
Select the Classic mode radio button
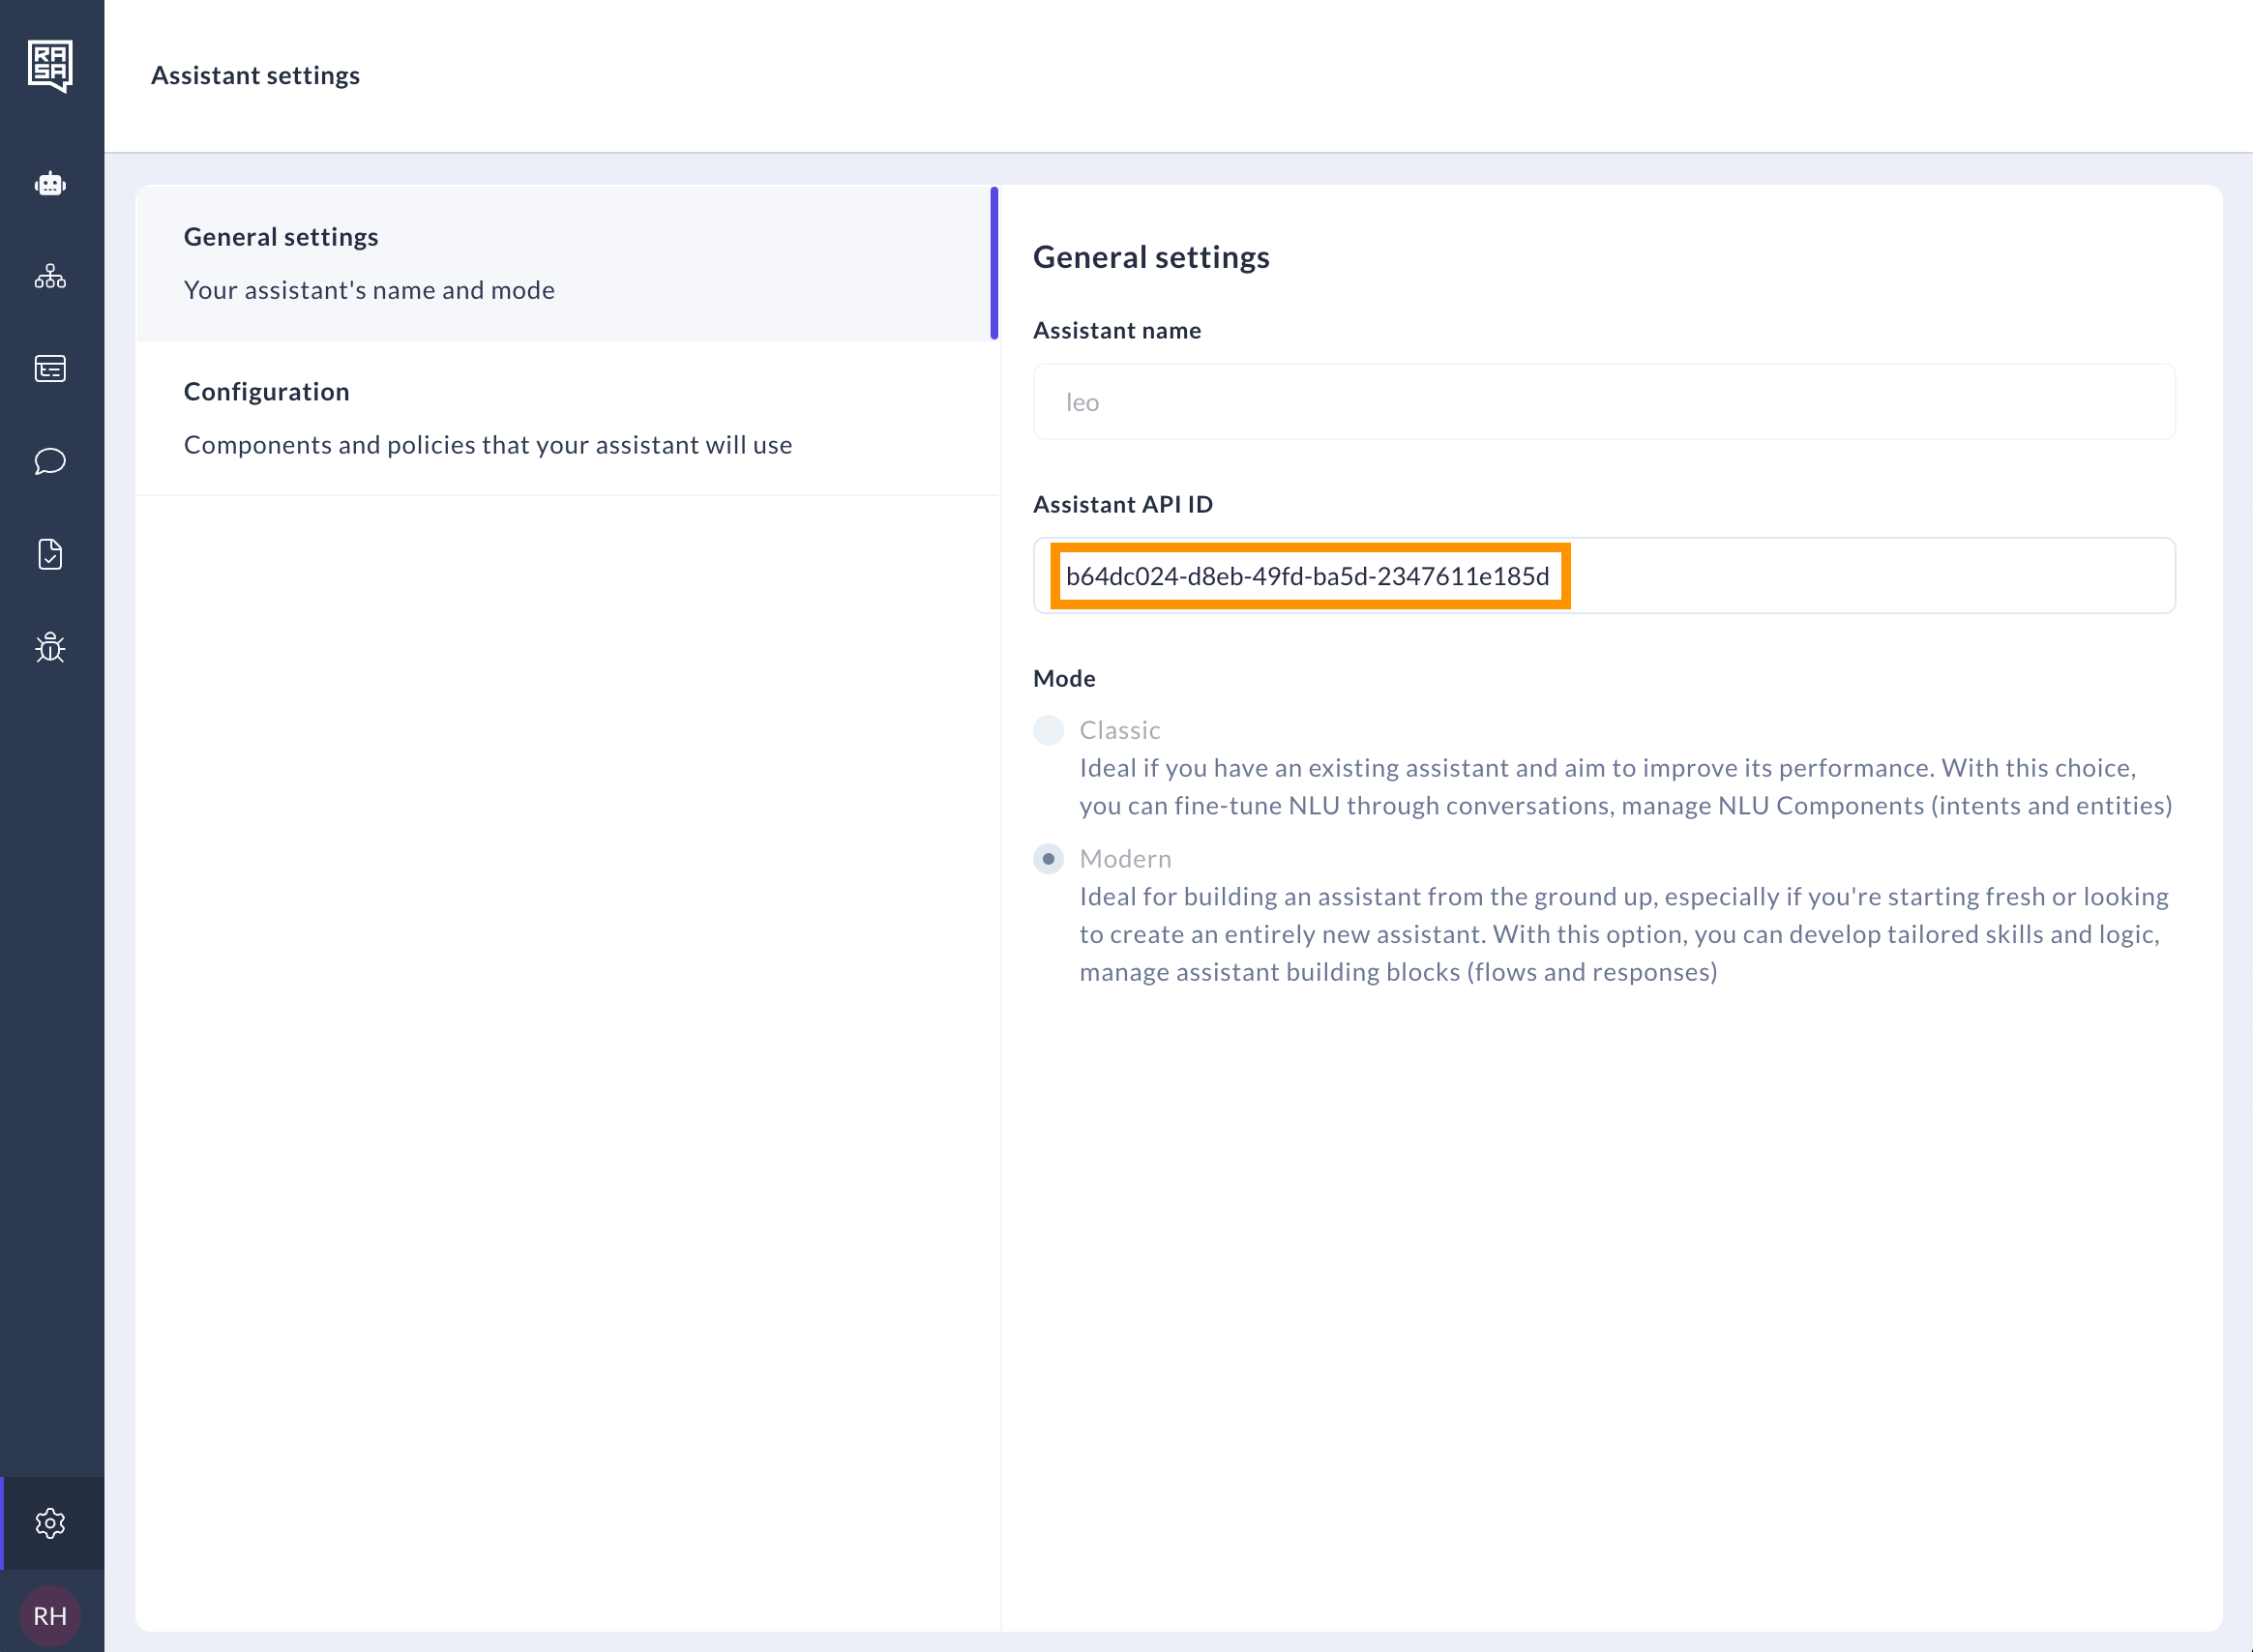(x=1048, y=730)
